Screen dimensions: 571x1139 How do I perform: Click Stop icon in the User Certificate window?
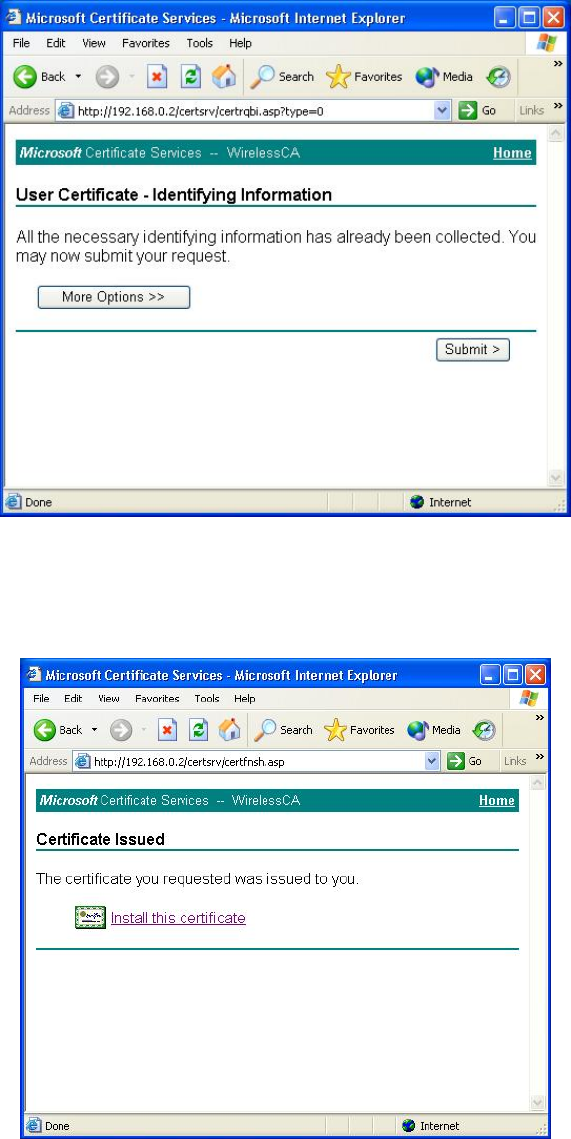click(x=157, y=76)
